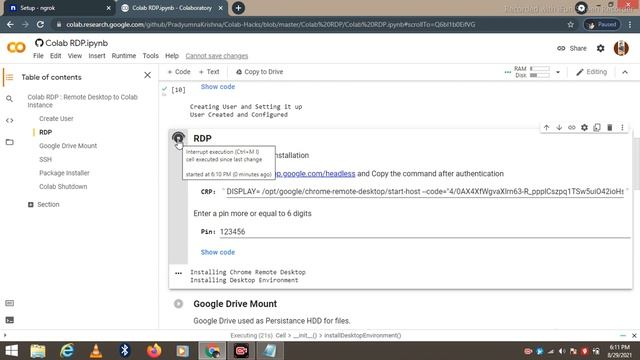Click the Colab logo
Screen dimensions: 640x360
point(16,48)
